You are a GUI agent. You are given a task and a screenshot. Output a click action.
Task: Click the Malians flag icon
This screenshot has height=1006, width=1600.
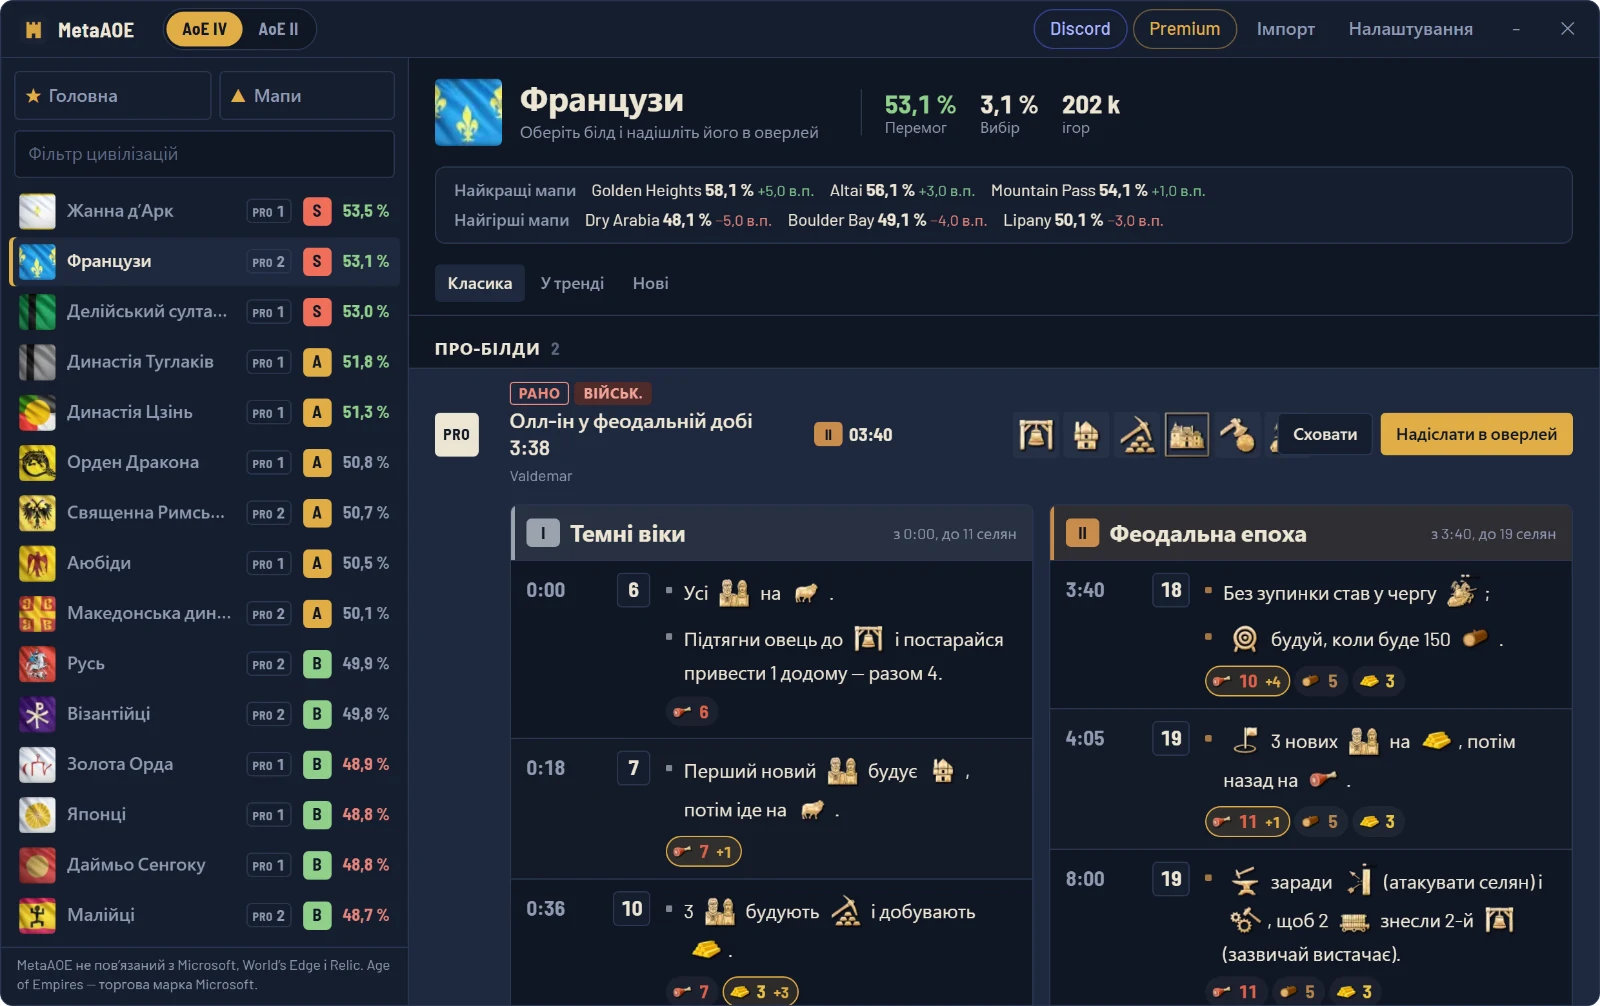point(37,915)
